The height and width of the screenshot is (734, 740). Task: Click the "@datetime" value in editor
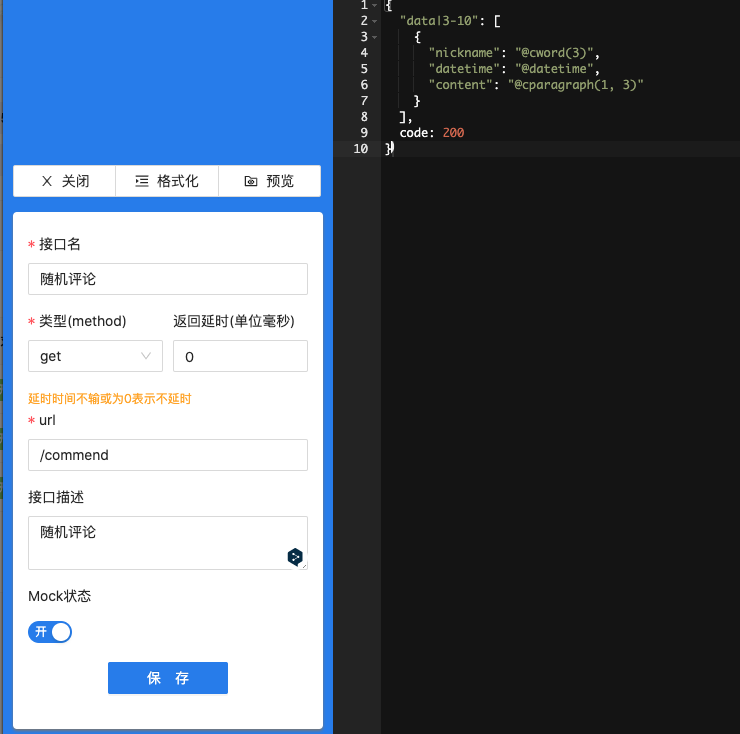click(x=554, y=69)
